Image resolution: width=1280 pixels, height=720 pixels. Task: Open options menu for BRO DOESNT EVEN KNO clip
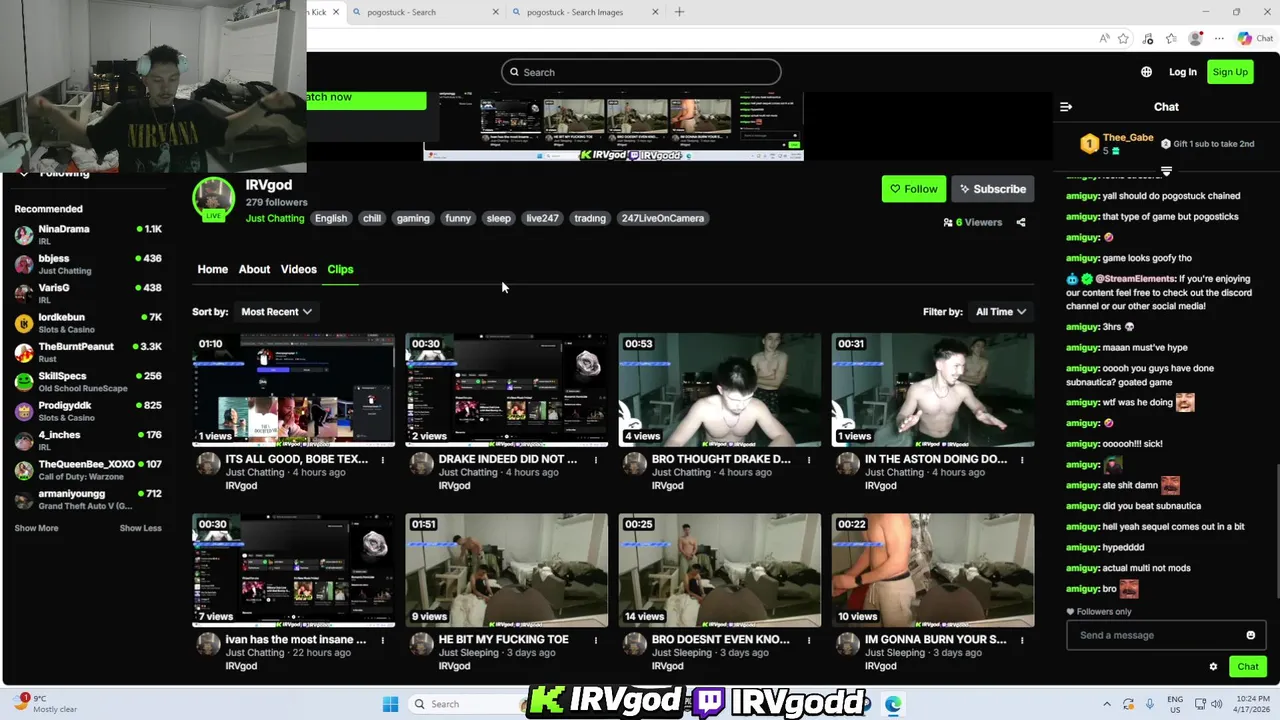pos(808,640)
